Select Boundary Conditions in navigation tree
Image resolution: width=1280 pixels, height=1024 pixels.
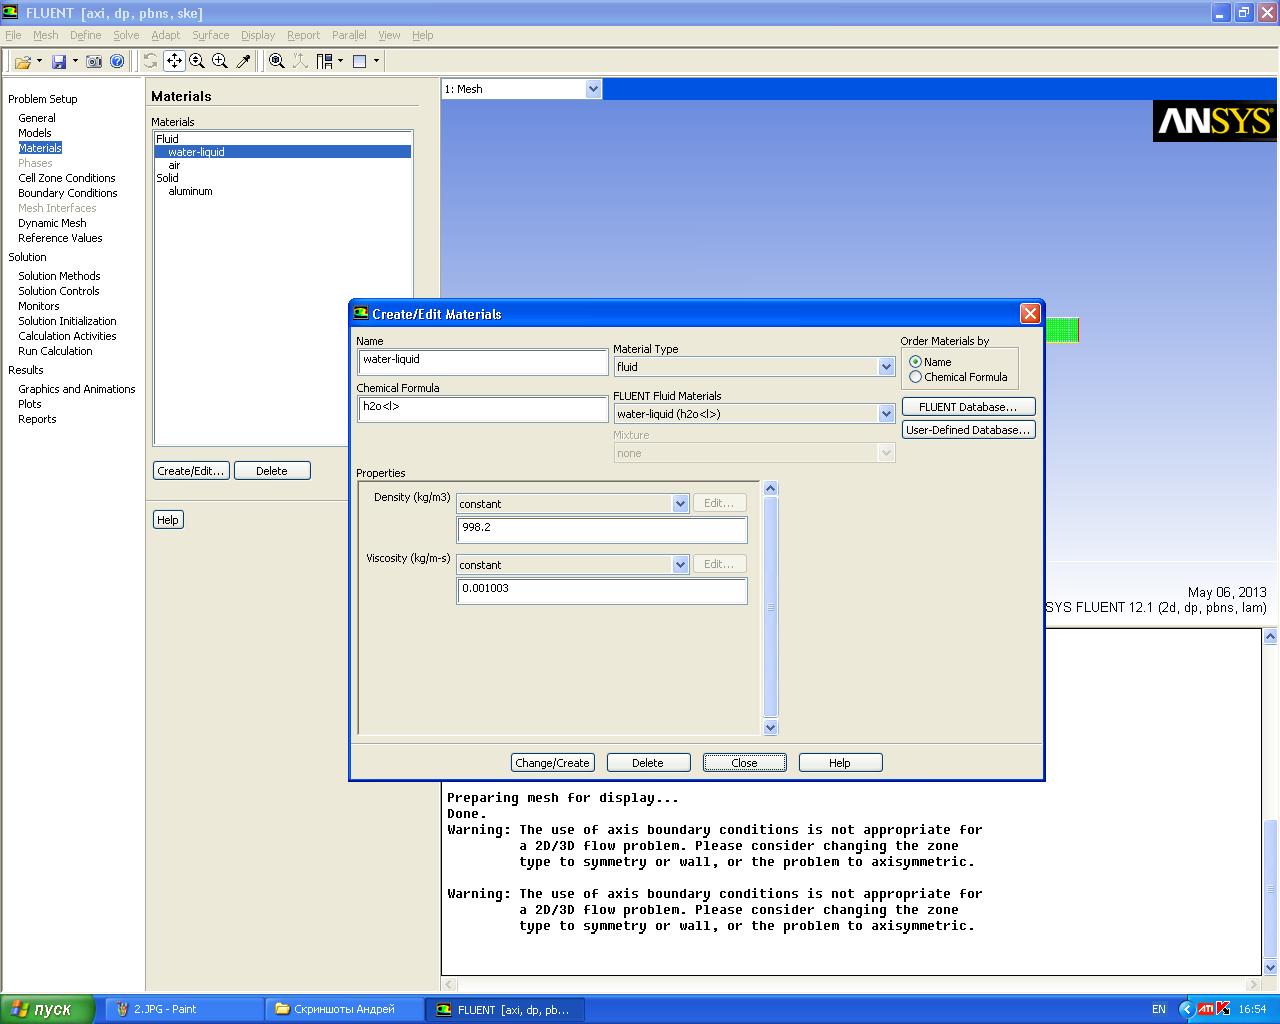click(x=68, y=193)
